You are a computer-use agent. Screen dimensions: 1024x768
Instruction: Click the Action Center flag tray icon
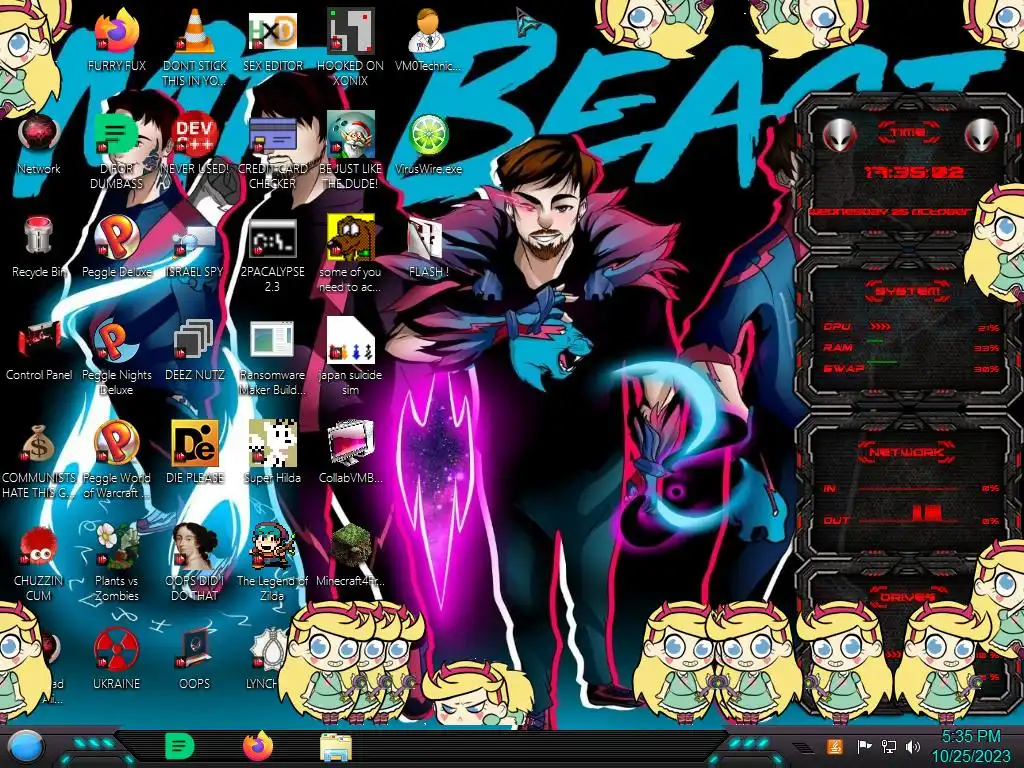tap(864, 746)
